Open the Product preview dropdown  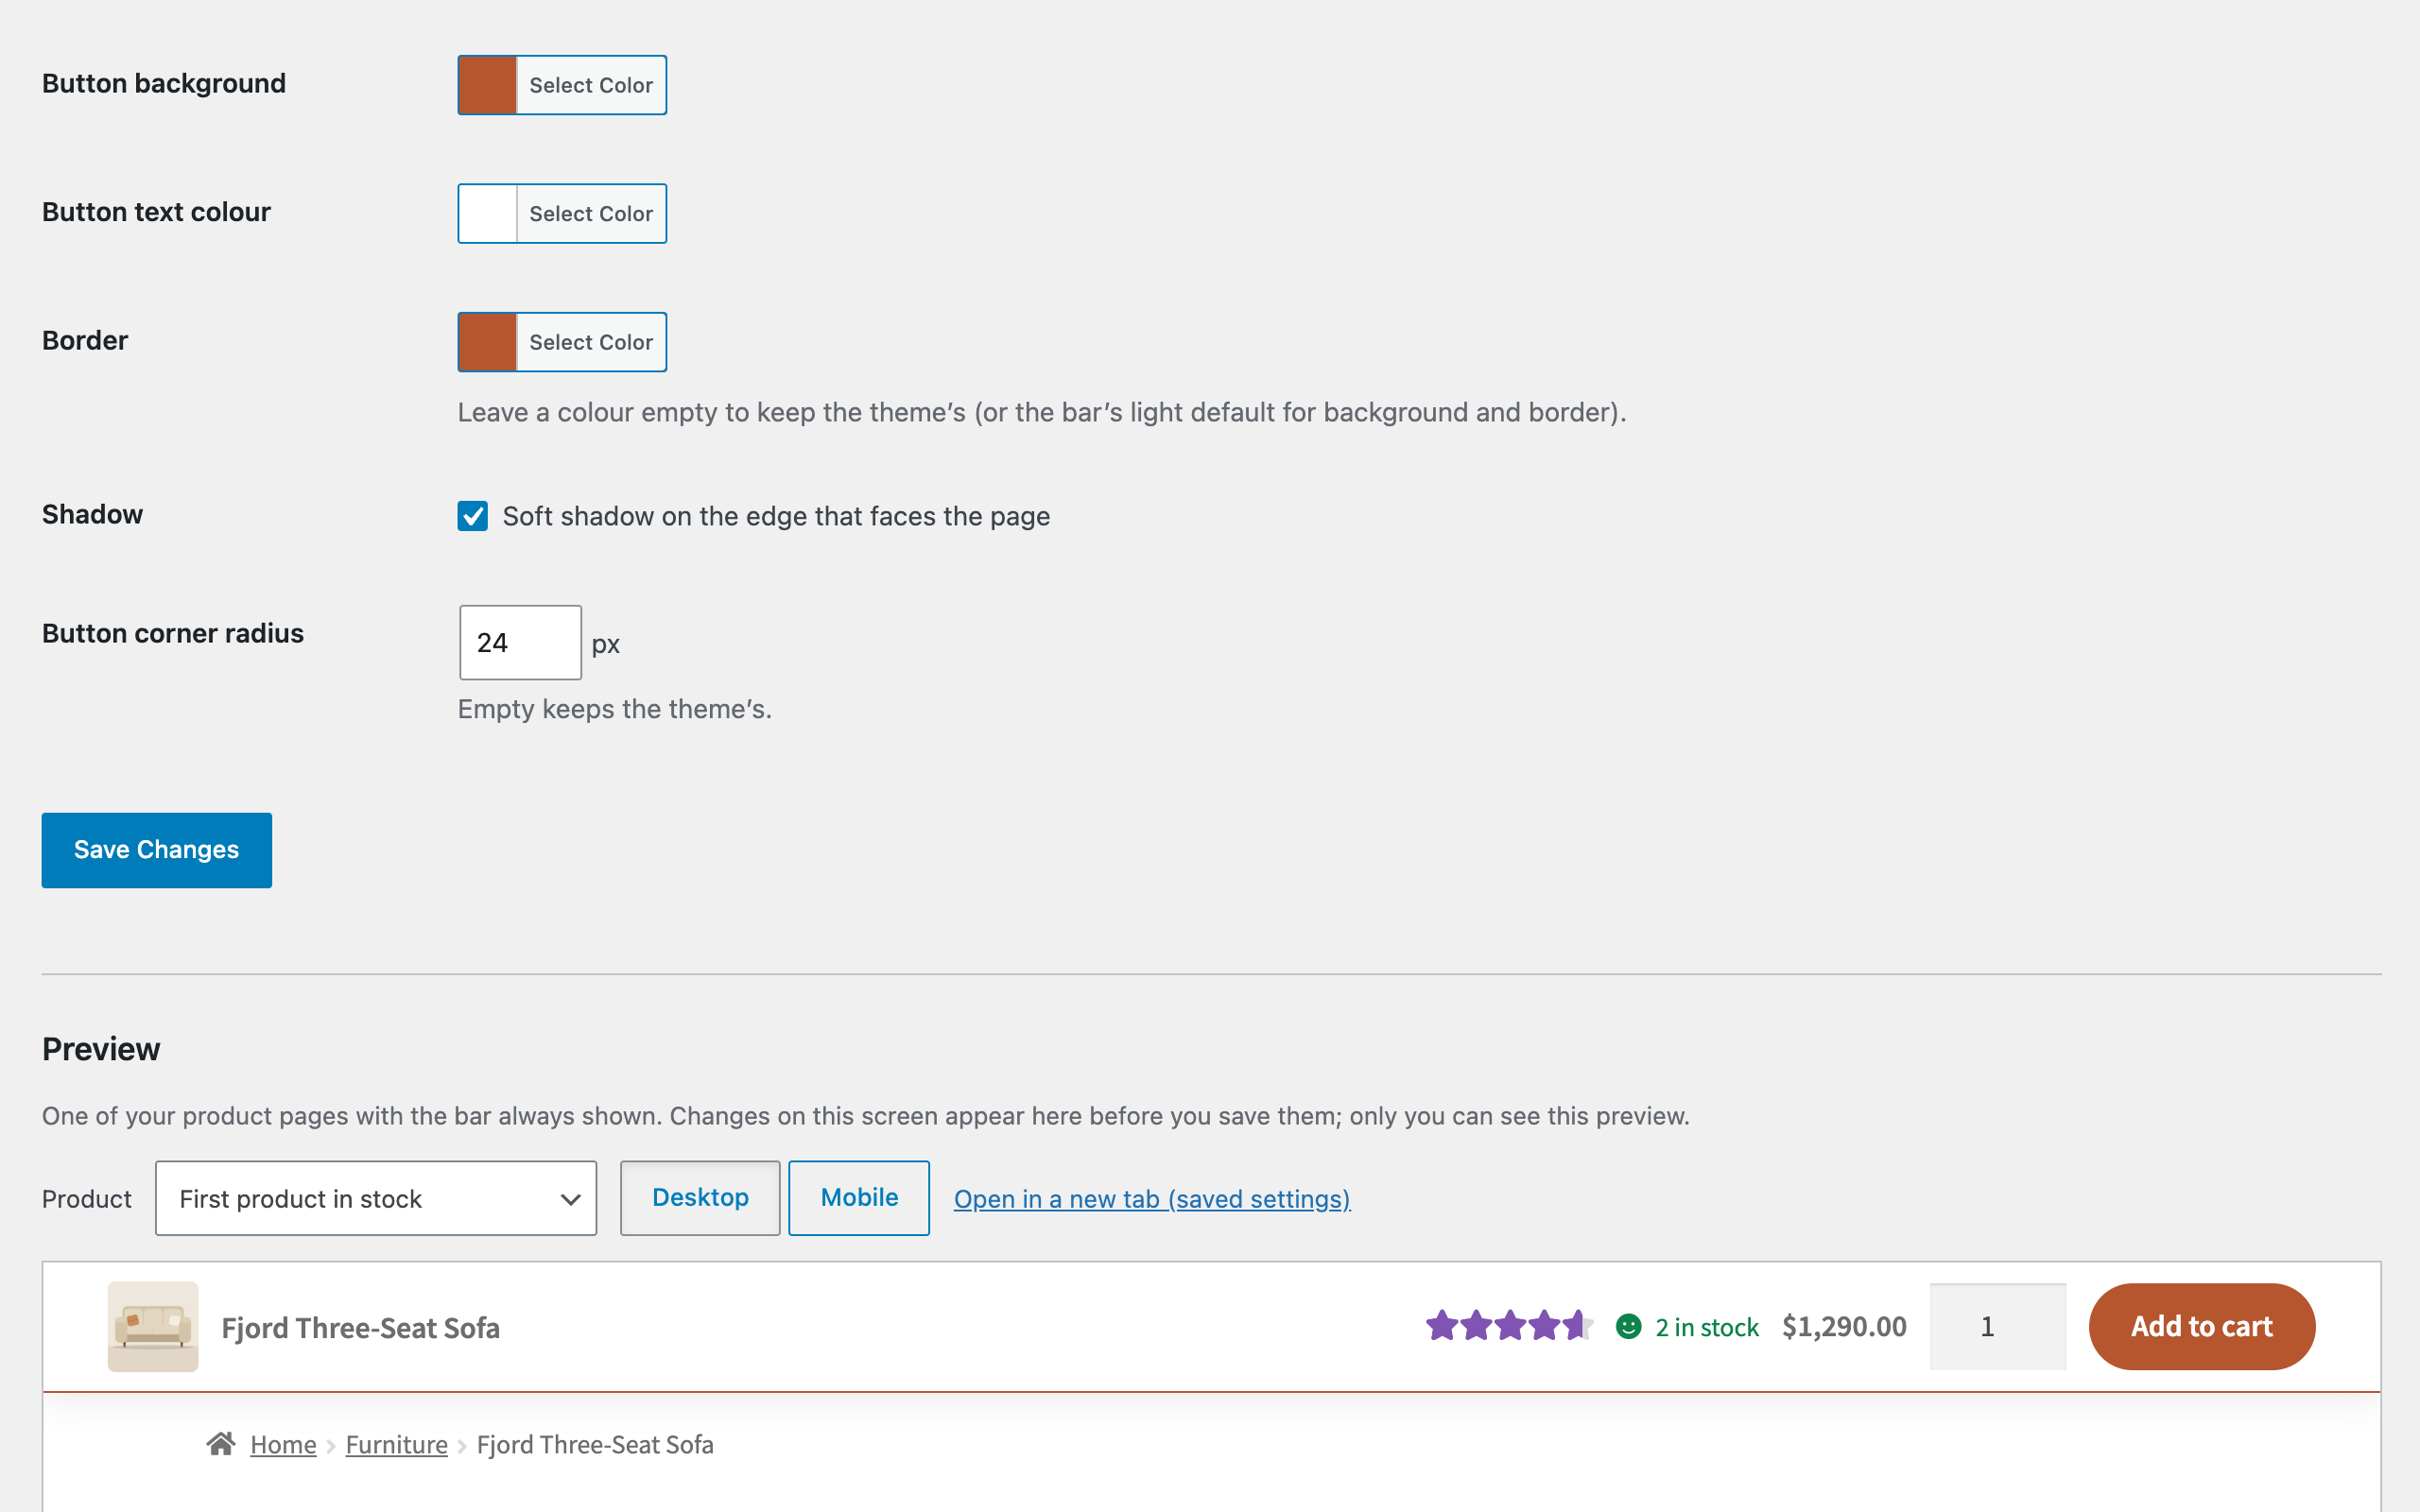point(376,1198)
